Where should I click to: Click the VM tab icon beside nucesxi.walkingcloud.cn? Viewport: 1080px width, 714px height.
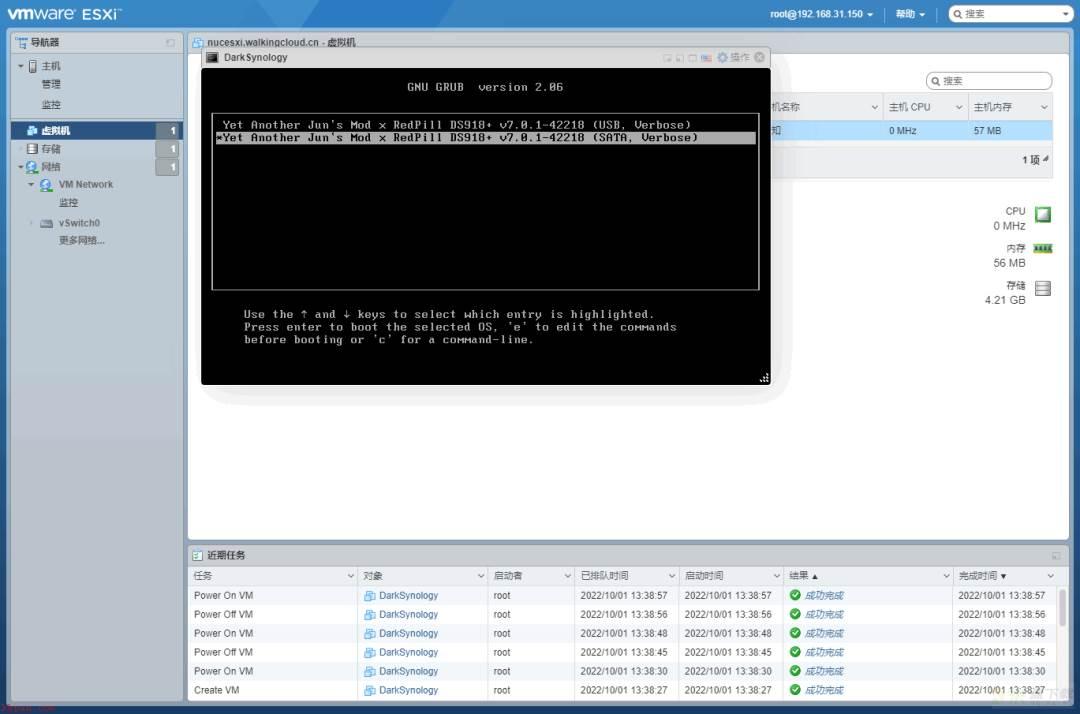tap(198, 43)
